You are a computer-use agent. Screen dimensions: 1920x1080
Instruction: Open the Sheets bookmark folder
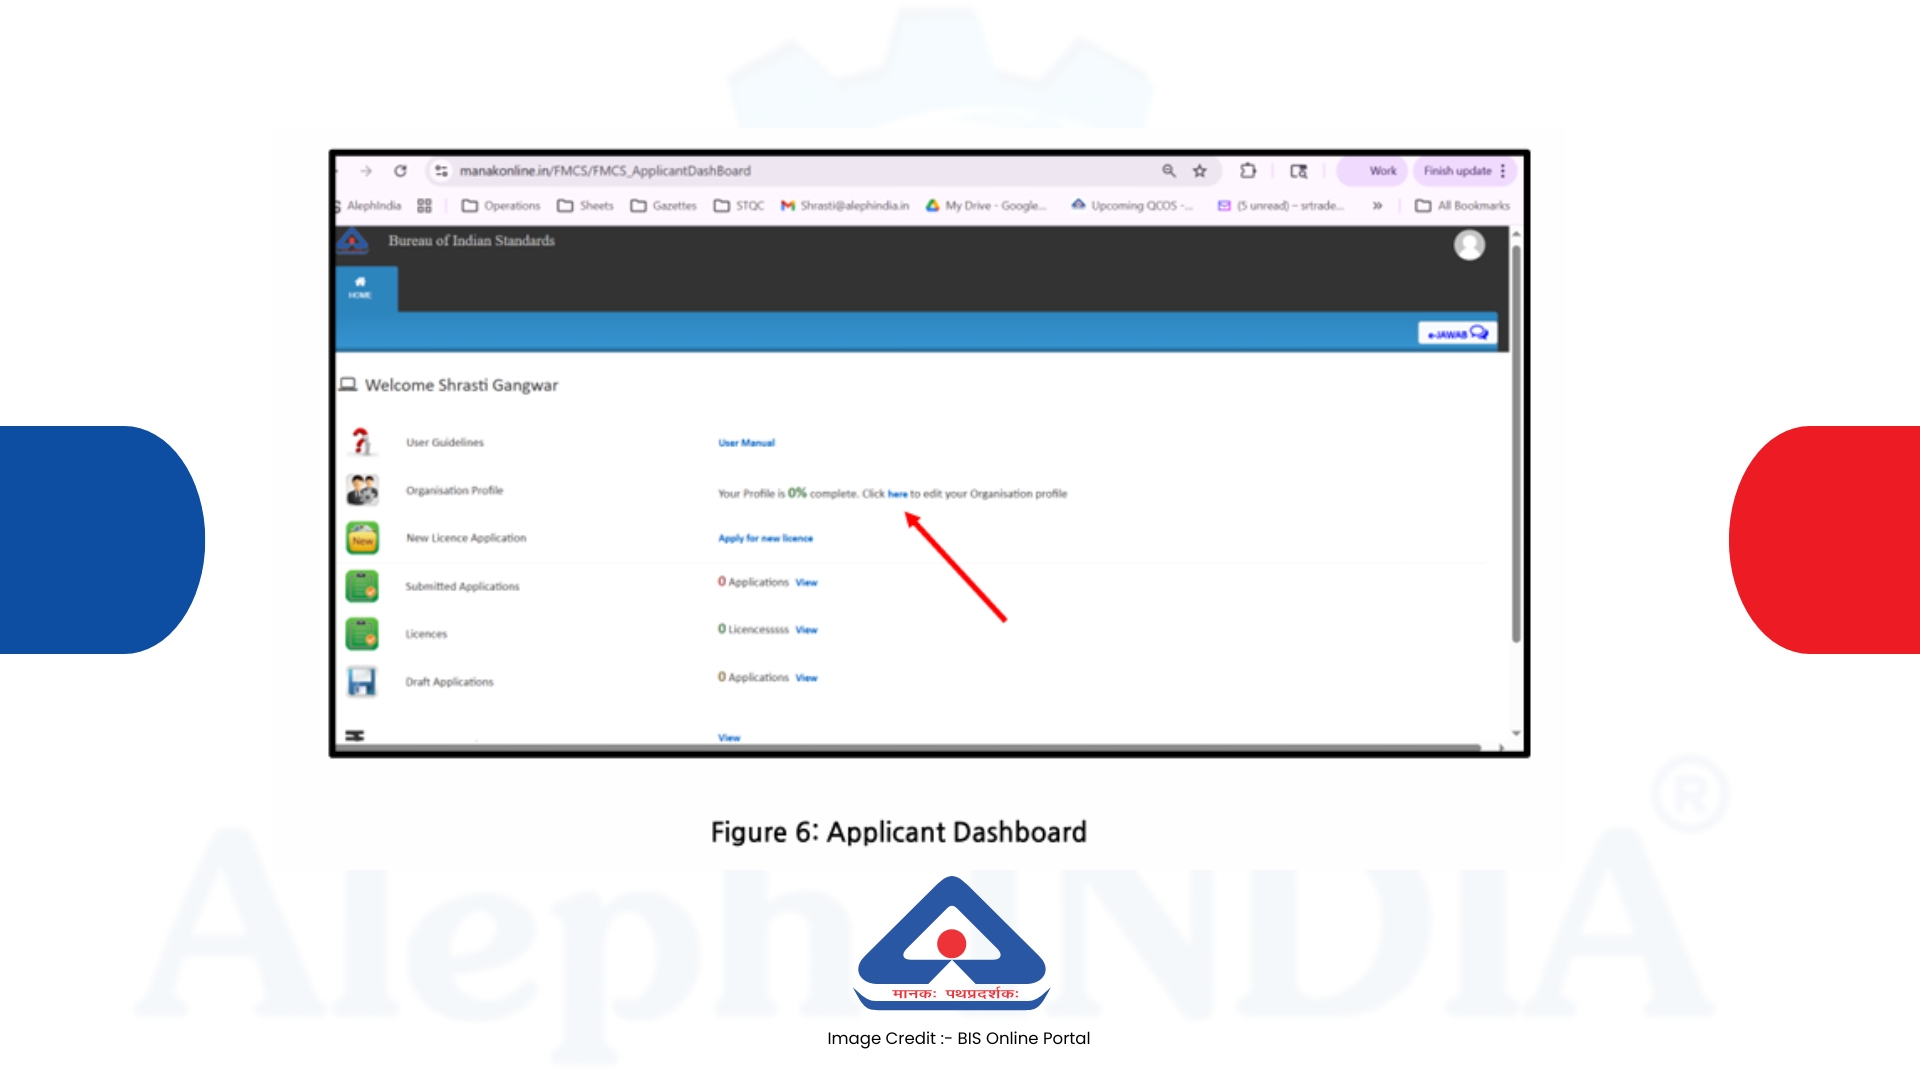tap(585, 206)
